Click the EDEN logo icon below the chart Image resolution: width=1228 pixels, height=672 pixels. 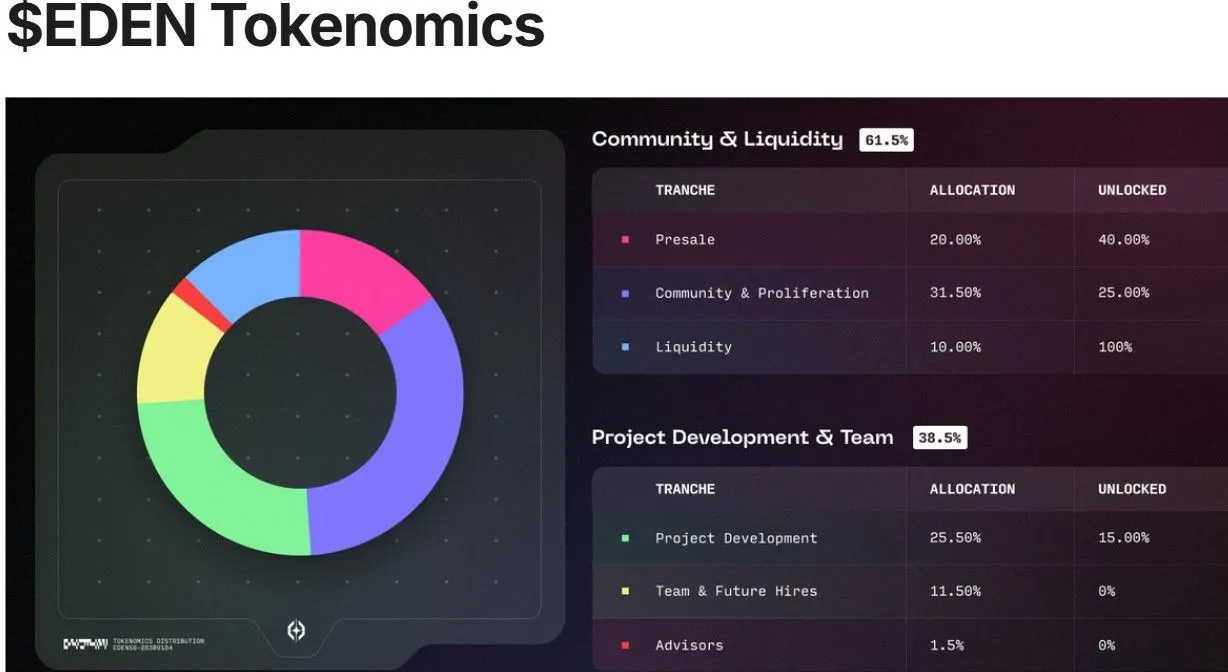click(x=297, y=632)
